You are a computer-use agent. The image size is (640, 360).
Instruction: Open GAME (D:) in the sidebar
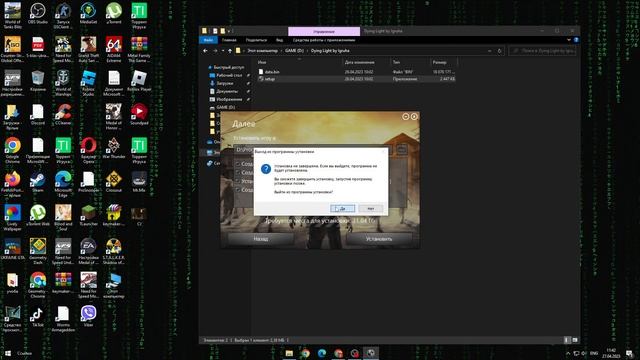pyautogui.click(x=225, y=107)
